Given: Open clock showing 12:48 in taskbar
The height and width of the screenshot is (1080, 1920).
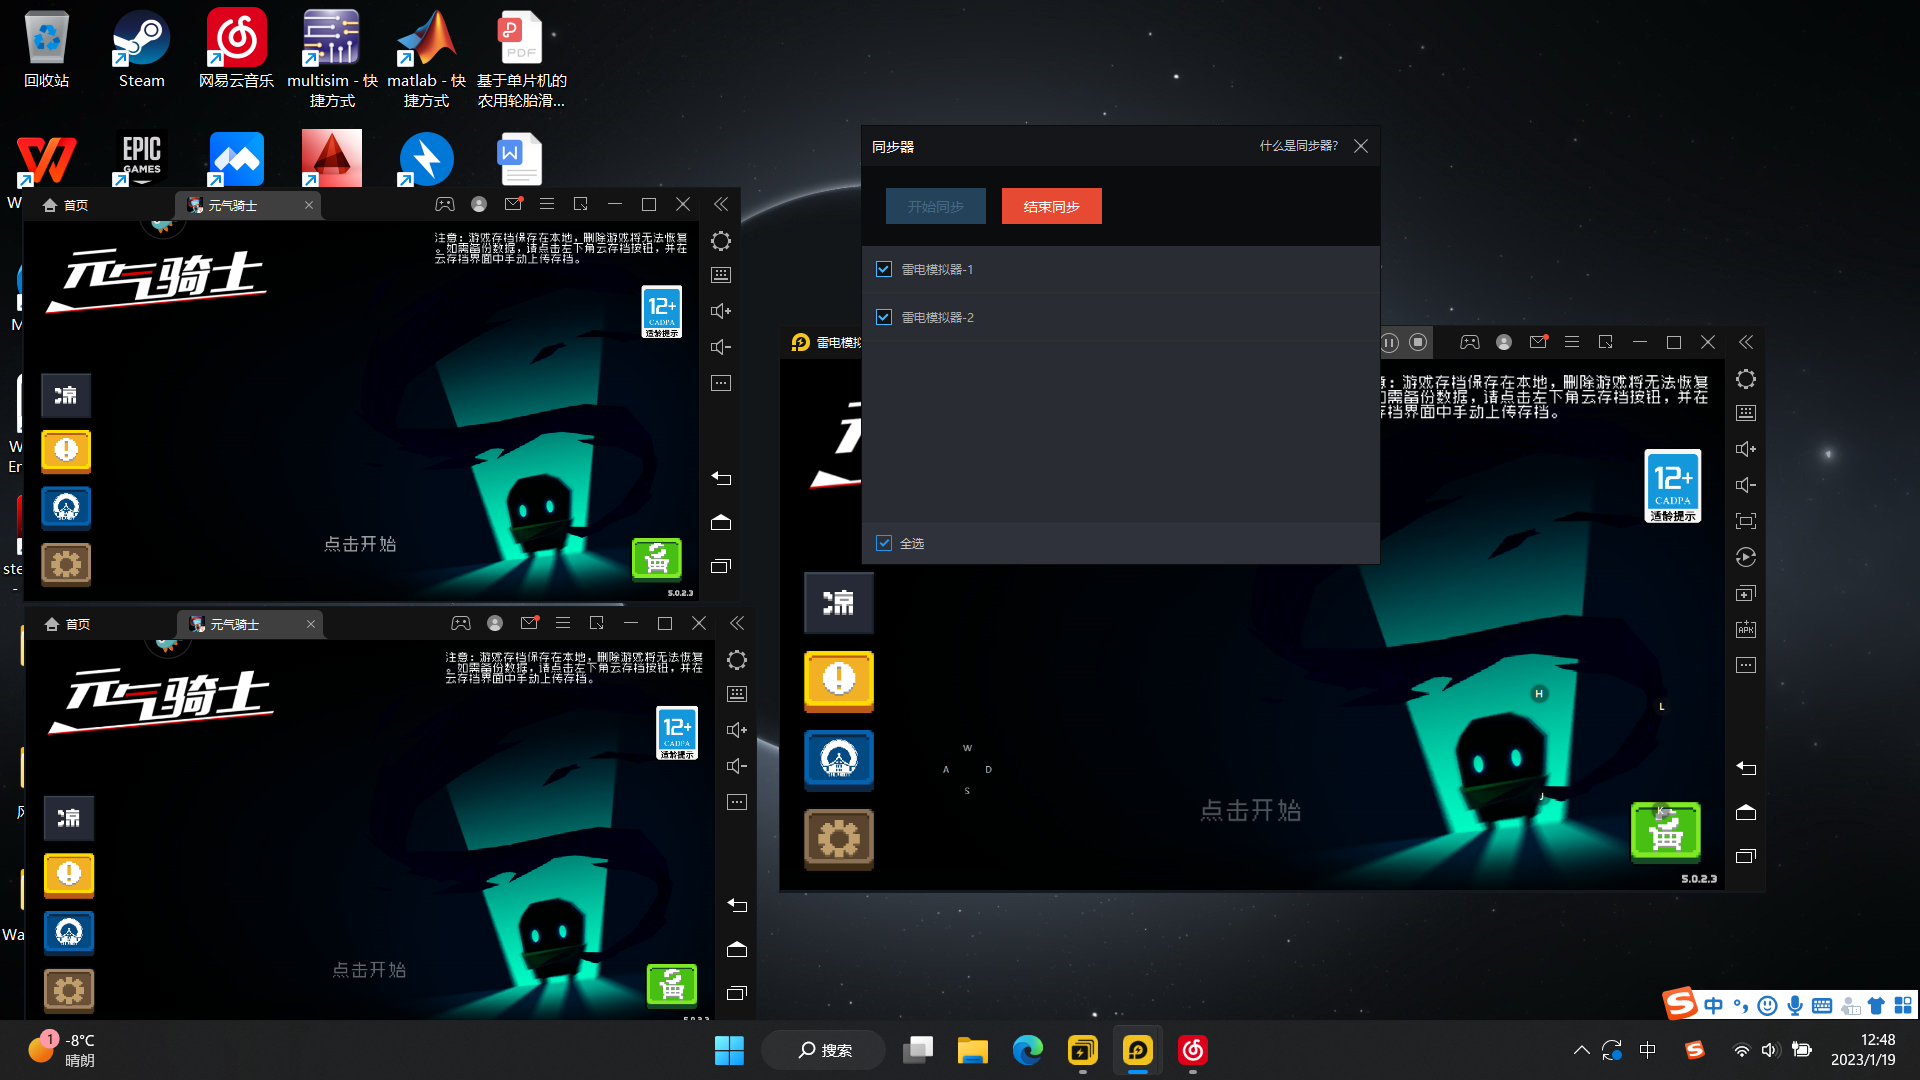Looking at the screenshot, I should [1863, 1050].
